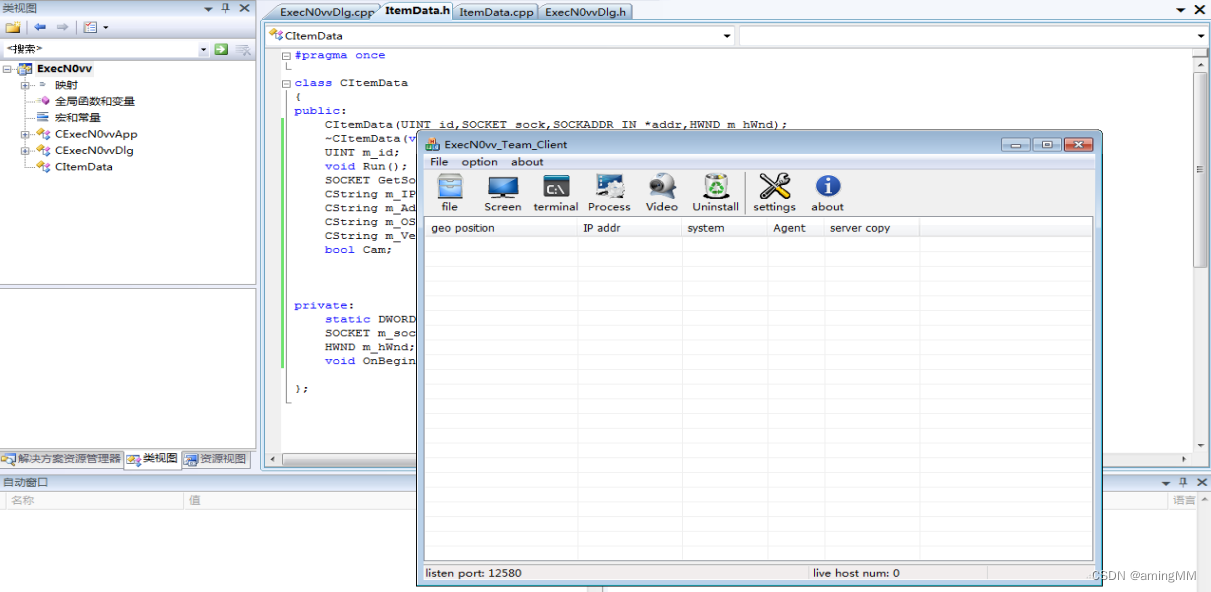
Task: Click the server copy column header
Action: click(x=872, y=228)
